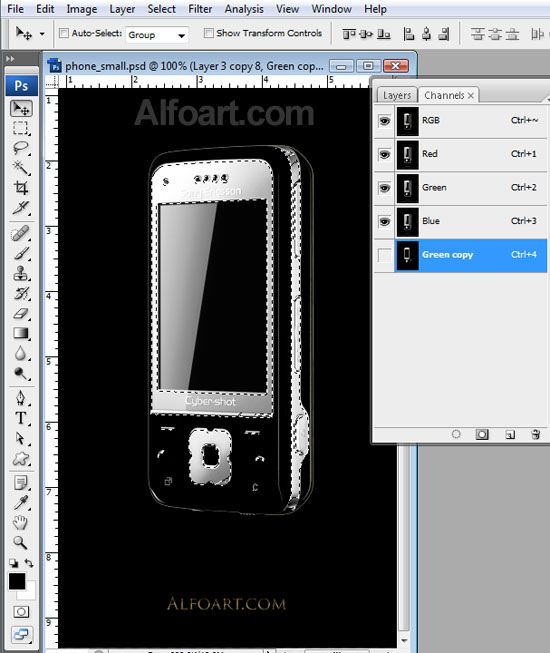Viewport: 550px width, 653px height.
Task: Open the Filter menu
Action: coord(200,9)
